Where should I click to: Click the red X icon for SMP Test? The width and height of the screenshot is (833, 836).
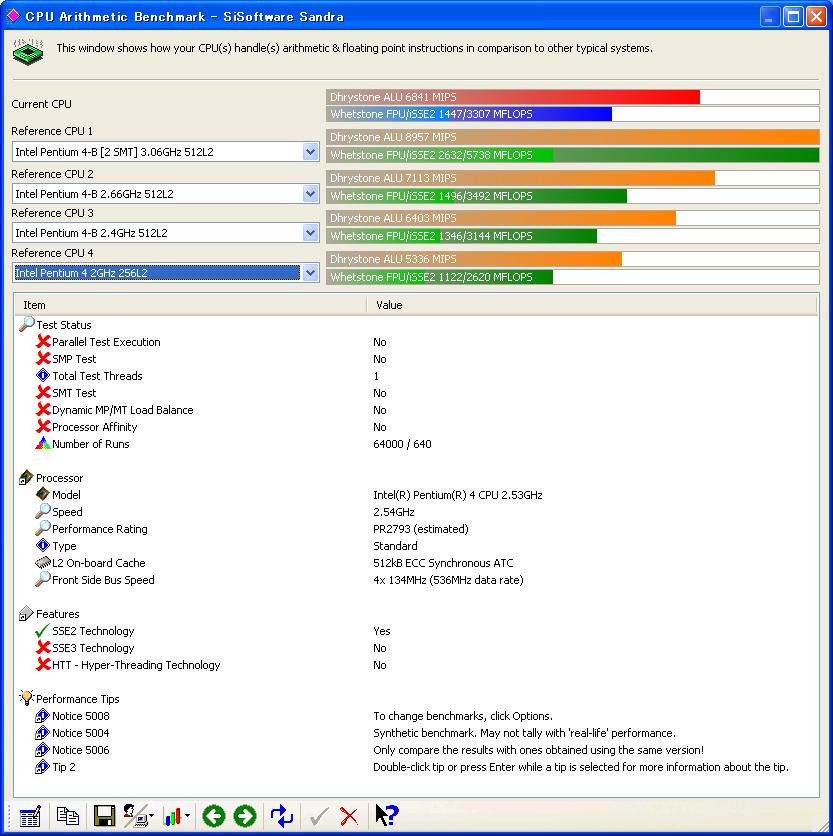43,358
